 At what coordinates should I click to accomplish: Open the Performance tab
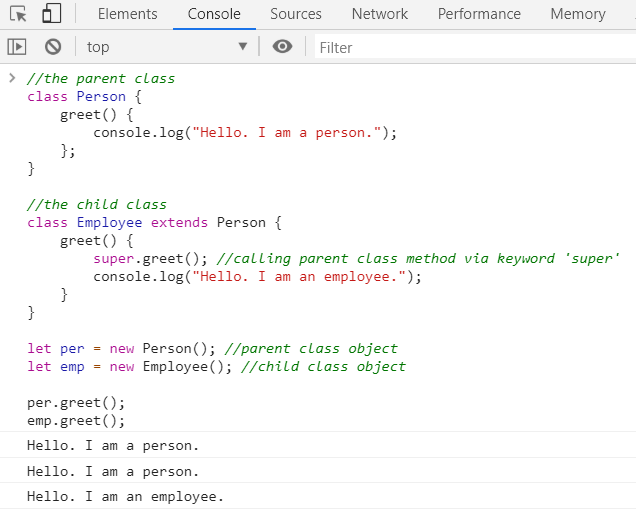(x=479, y=14)
